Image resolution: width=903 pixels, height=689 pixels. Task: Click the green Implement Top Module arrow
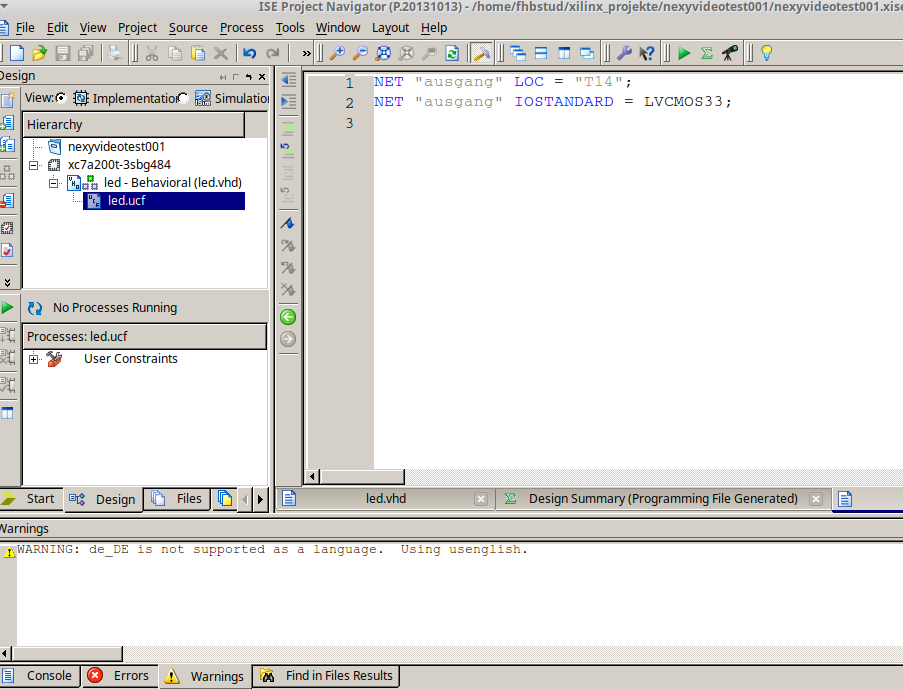[x=684, y=53]
